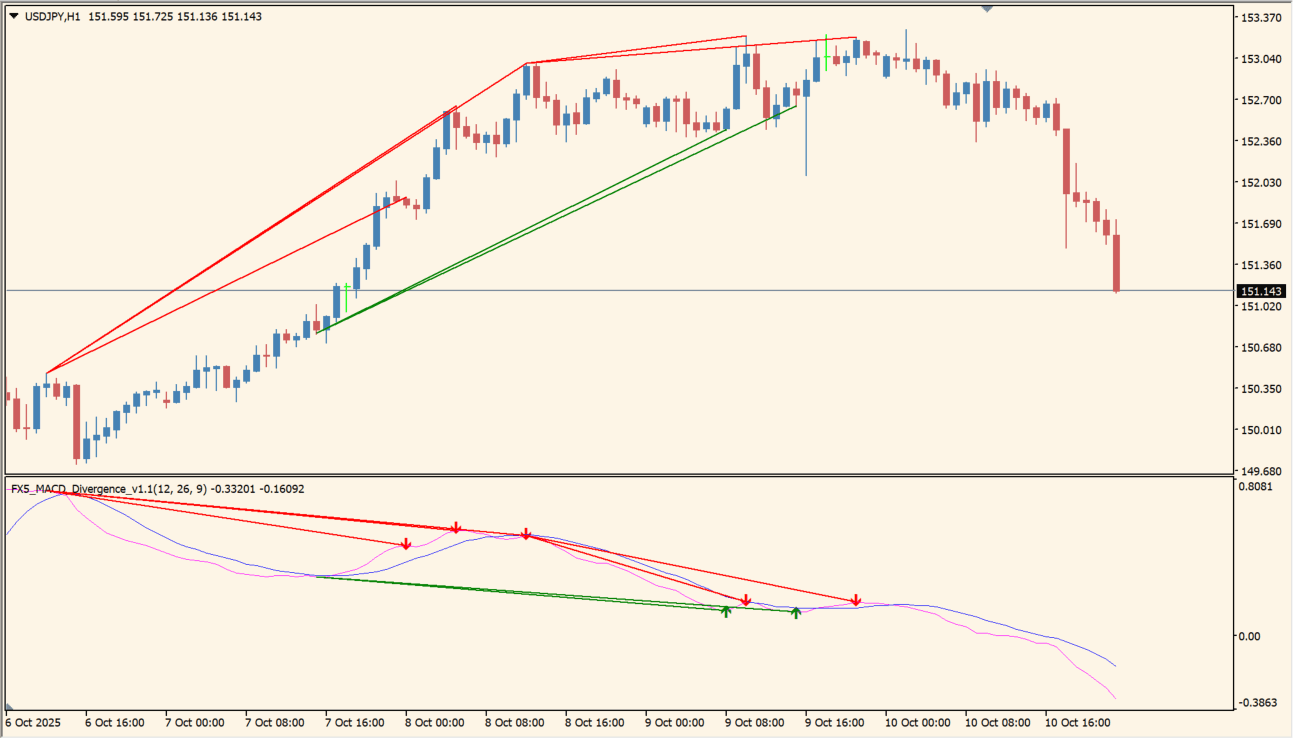Click the right green up arrow in MACD panel
Screen dimensions: 1294x739
click(796, 612)
